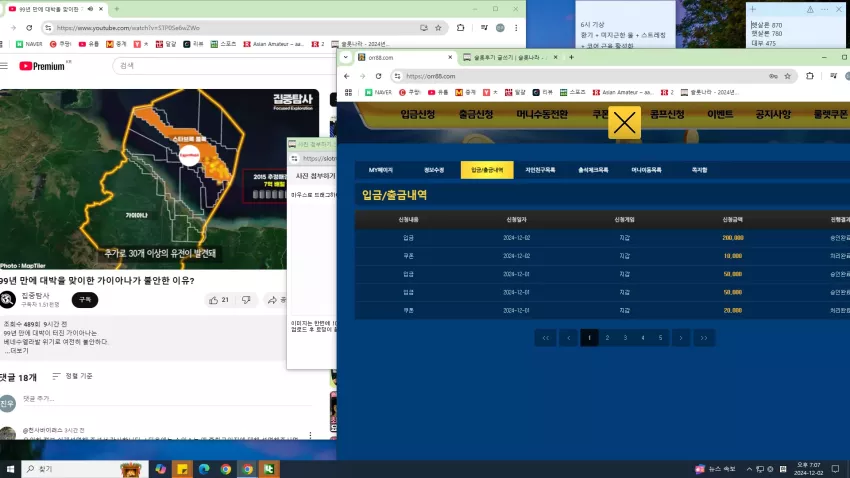Go to pagination page 2
Screen dimensions: 850x478
pos(607,338)
